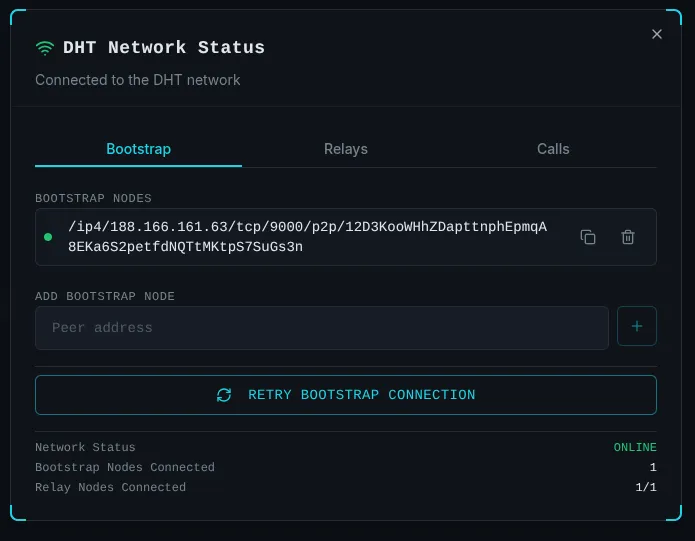Focus the Peer address input field
The height and width of the screenshot is (541, 695).
pyautogui.click(x=321, y=328)
